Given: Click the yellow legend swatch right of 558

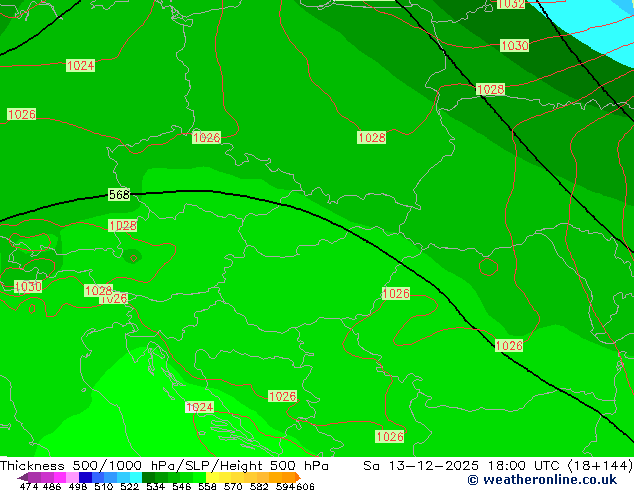Looking at the screenshot, I should pos(212,477).
